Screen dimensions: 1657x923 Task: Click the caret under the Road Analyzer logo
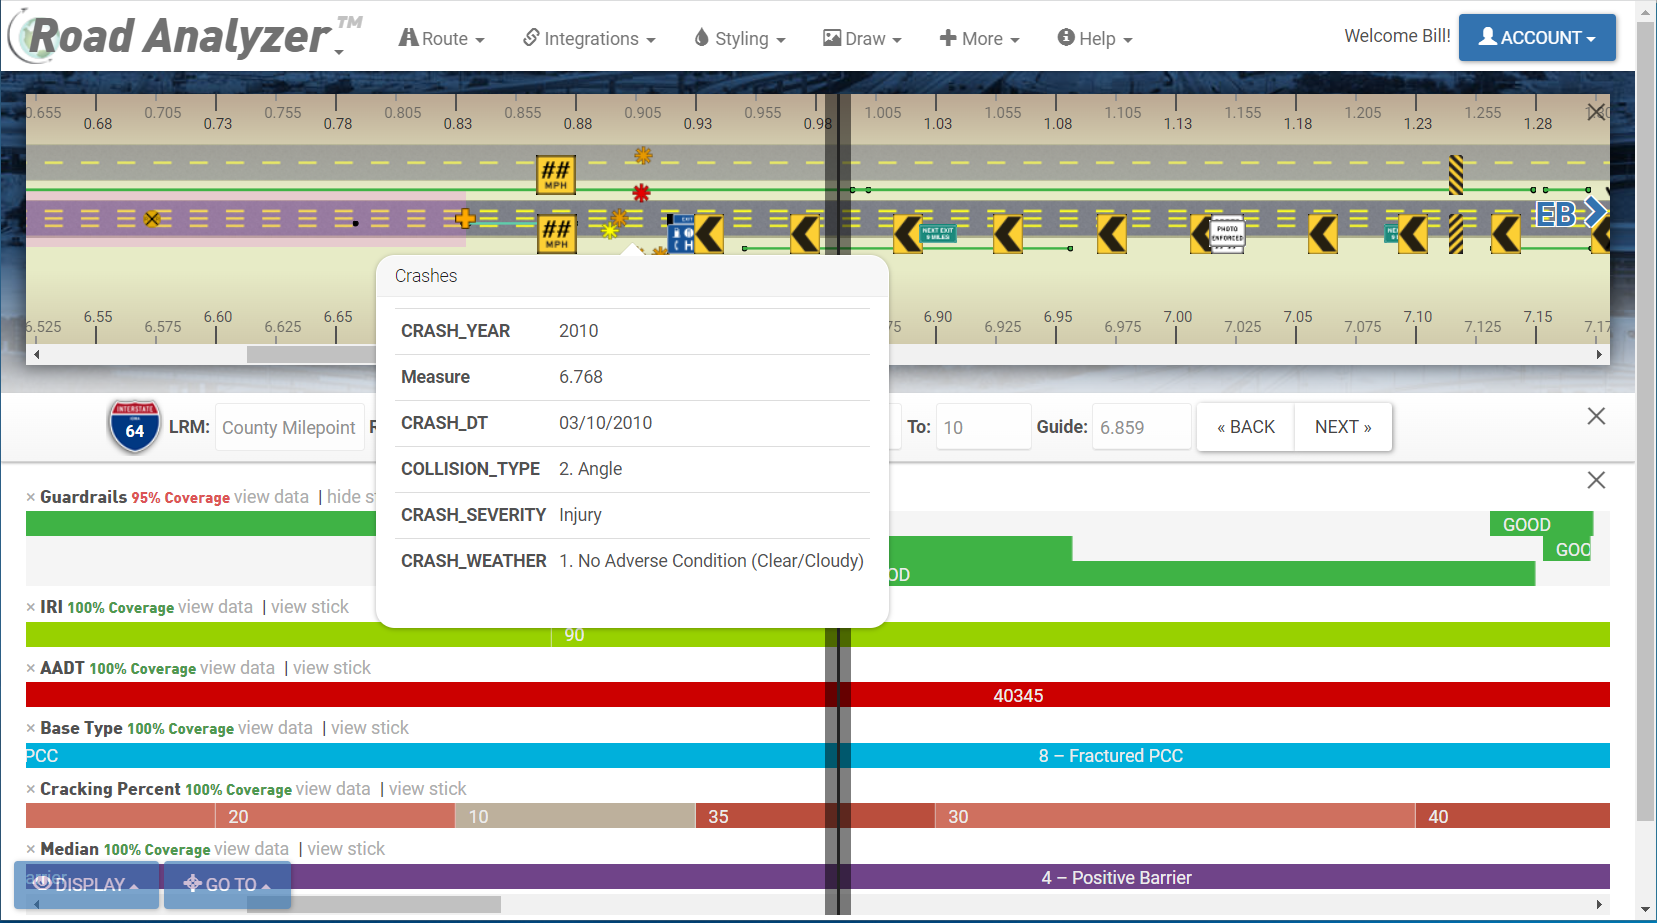339,52
